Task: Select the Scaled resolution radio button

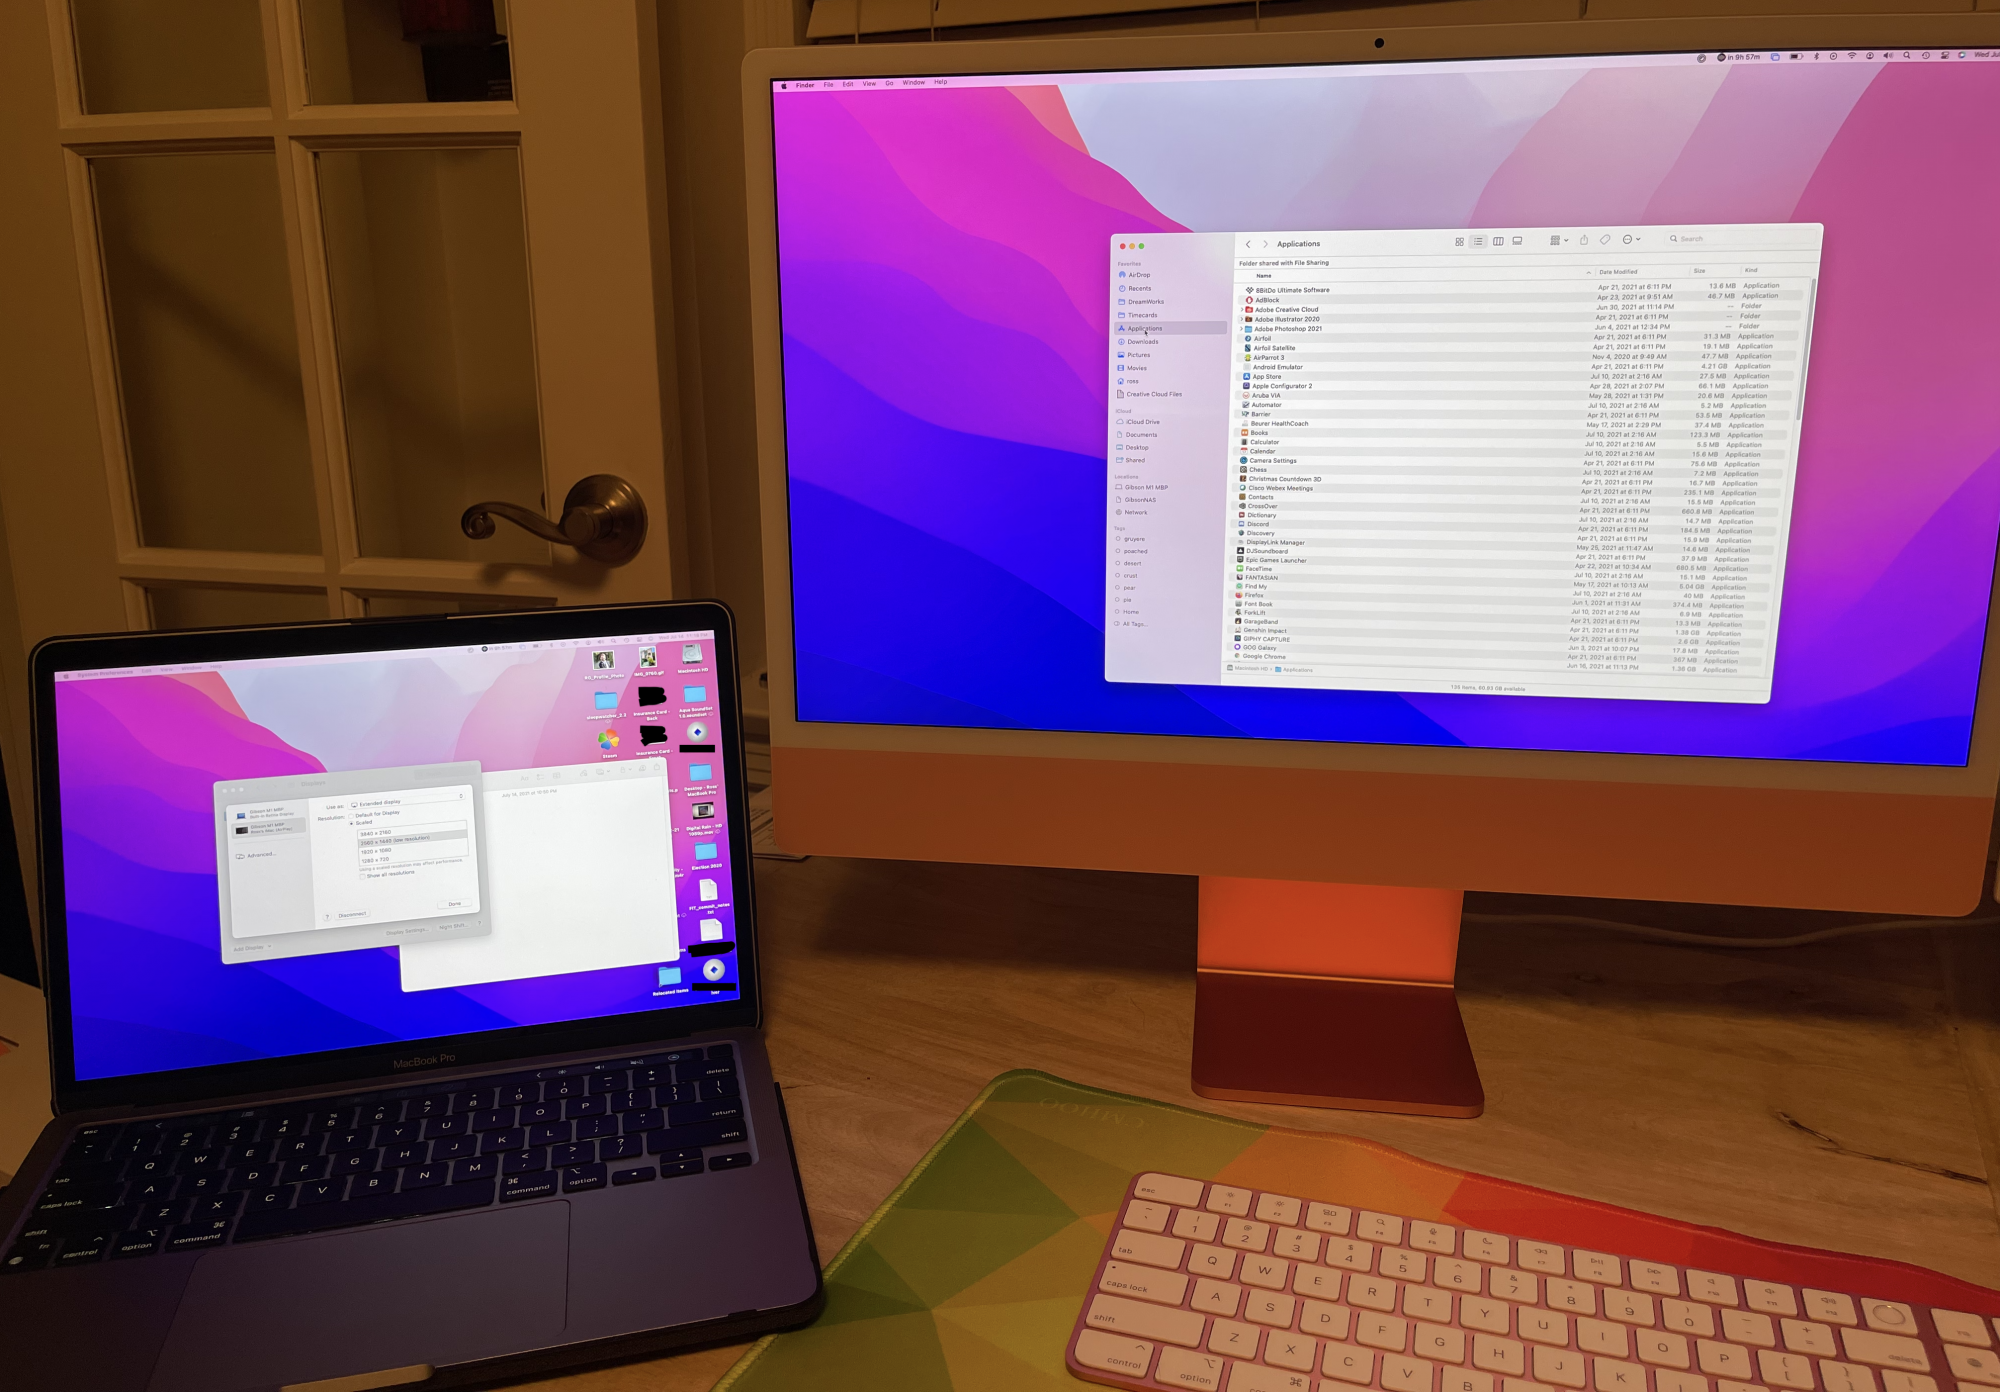Action: [x=352, y=823]
